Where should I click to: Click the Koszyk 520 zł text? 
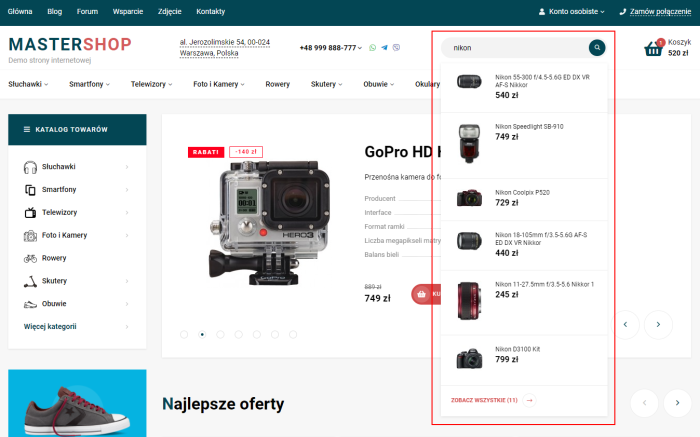click(679, 48)
